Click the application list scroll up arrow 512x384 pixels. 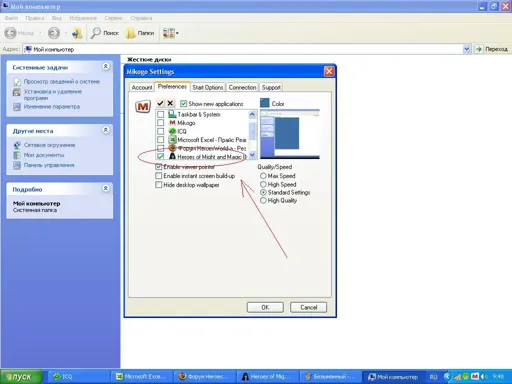click(x=252, y=114)
